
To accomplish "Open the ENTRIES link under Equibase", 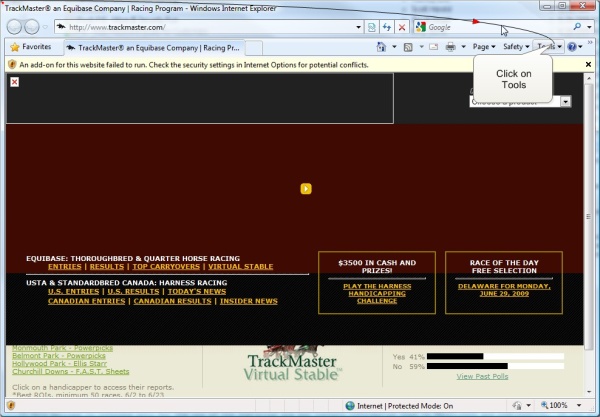I will [x=65, y=267].
